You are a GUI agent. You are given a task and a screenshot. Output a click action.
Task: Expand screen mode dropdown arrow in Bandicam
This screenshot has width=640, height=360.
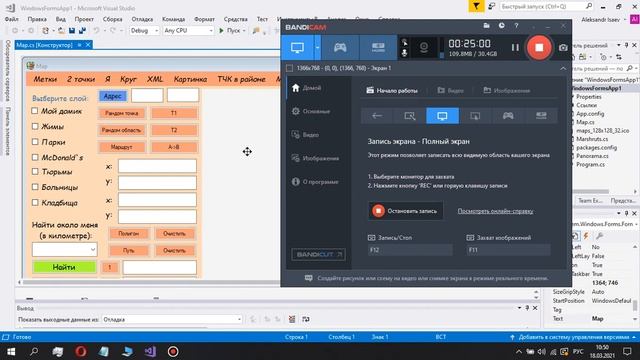click(x=317, y=47)
